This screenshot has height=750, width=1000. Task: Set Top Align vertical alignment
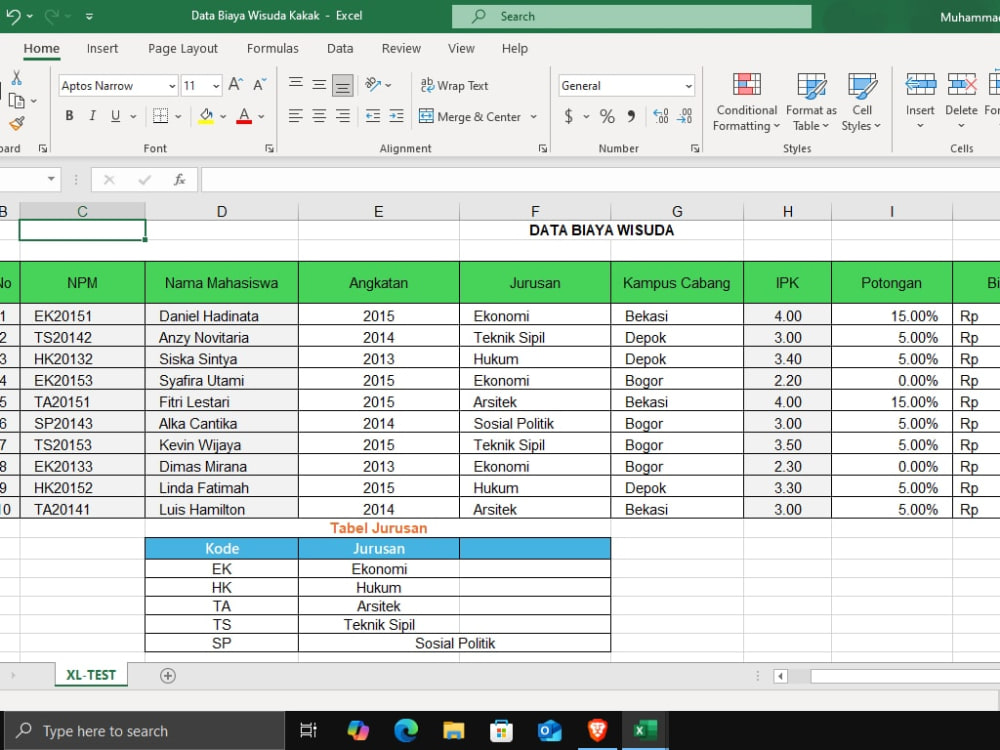[x=295, y=84]
